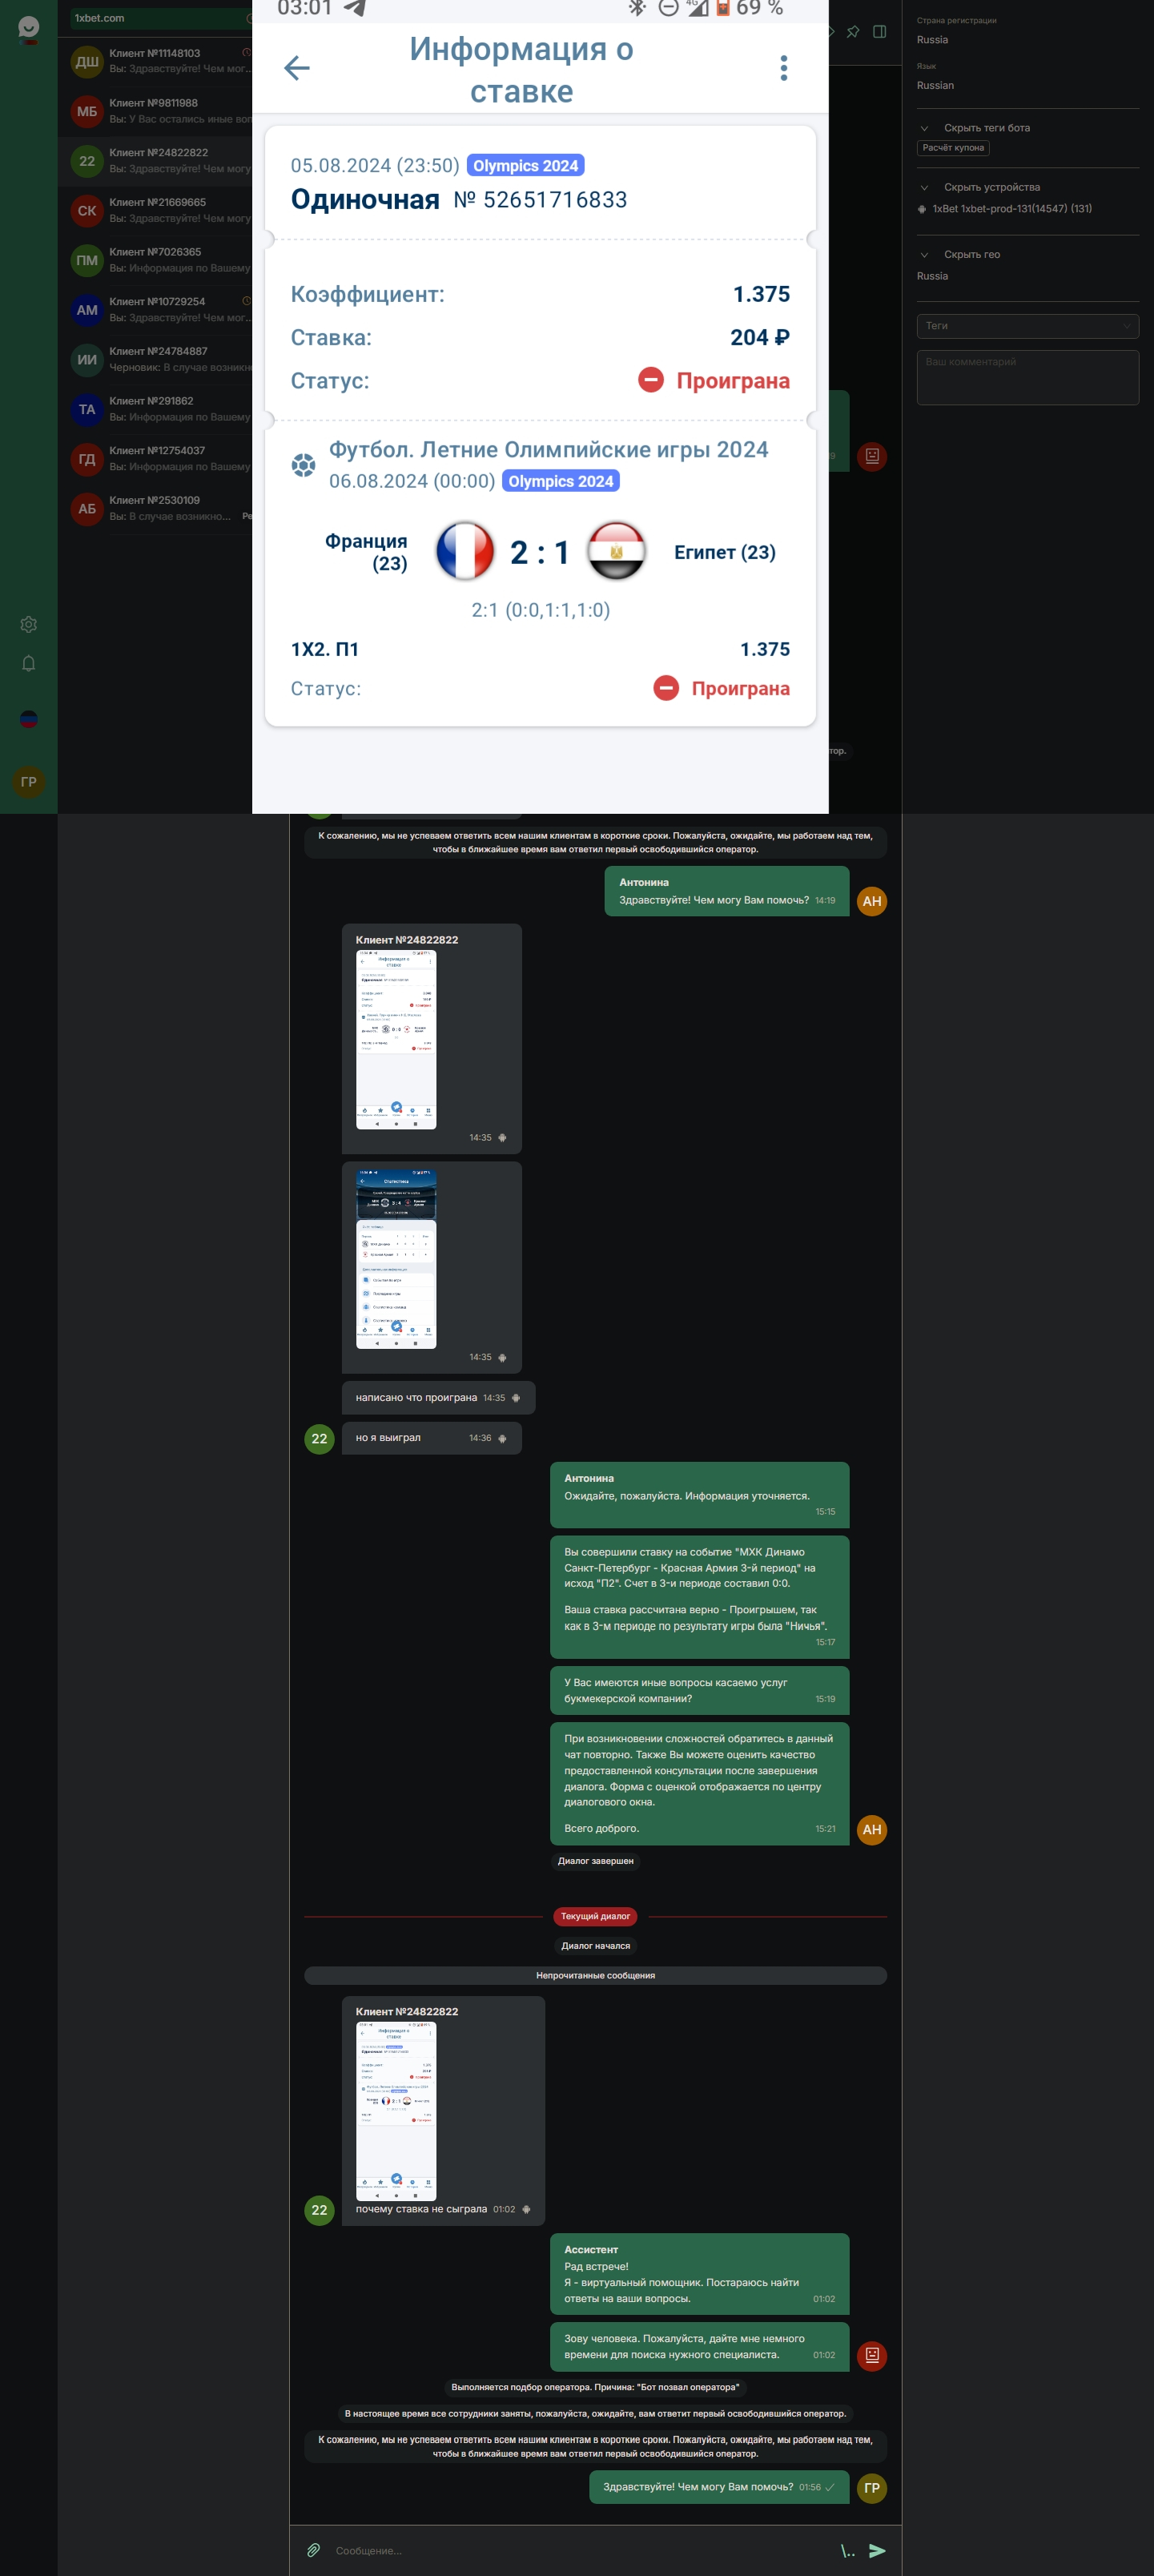The height and width of the screenshot is (2576, 1154).
Task: Click the red bot avatar near bottom
Action: pos(872,2355)
